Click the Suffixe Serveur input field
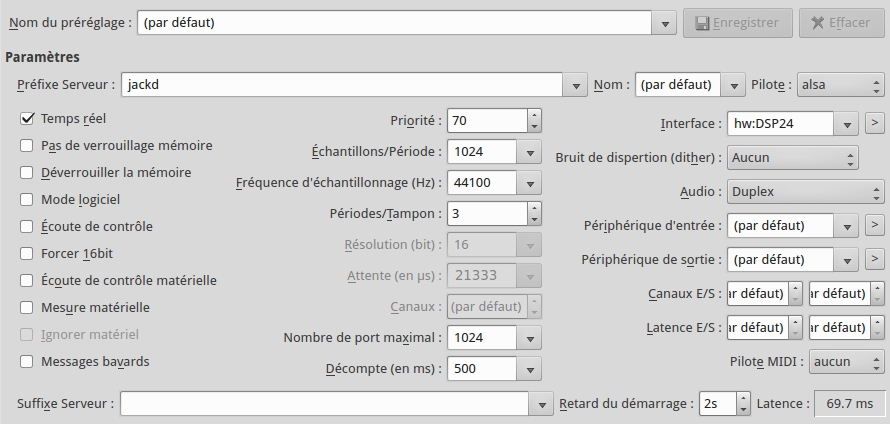Screen dimensions: 890x424 (326, 403)
